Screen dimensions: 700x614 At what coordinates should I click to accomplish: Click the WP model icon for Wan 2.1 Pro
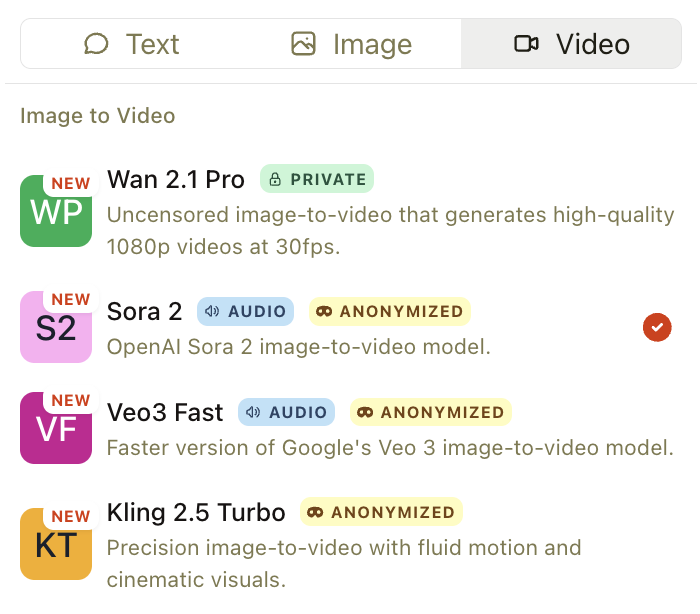(56, 212)
